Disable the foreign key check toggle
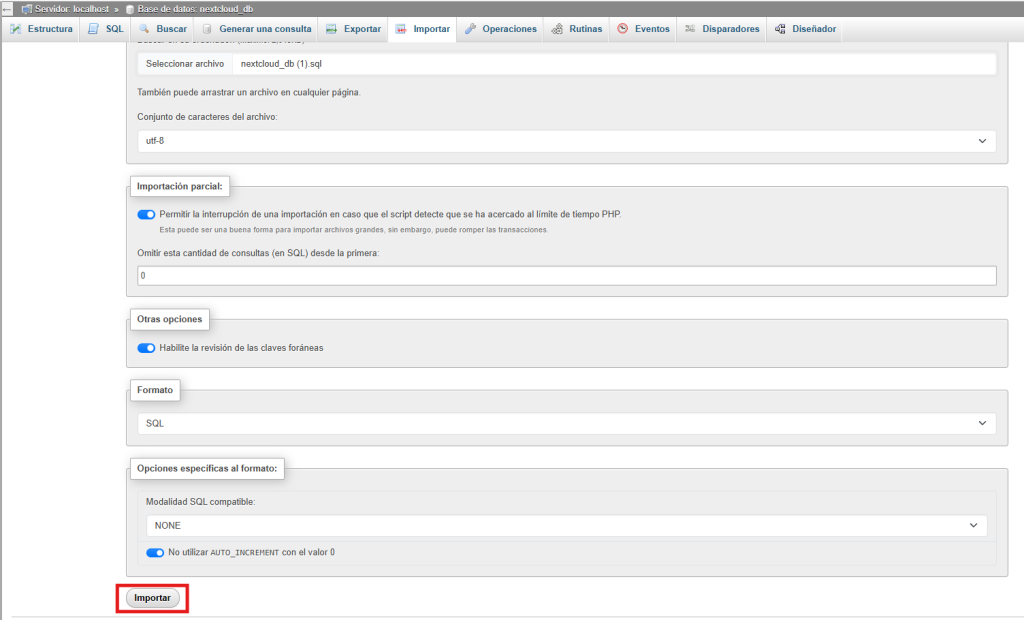 click(146, 348)
